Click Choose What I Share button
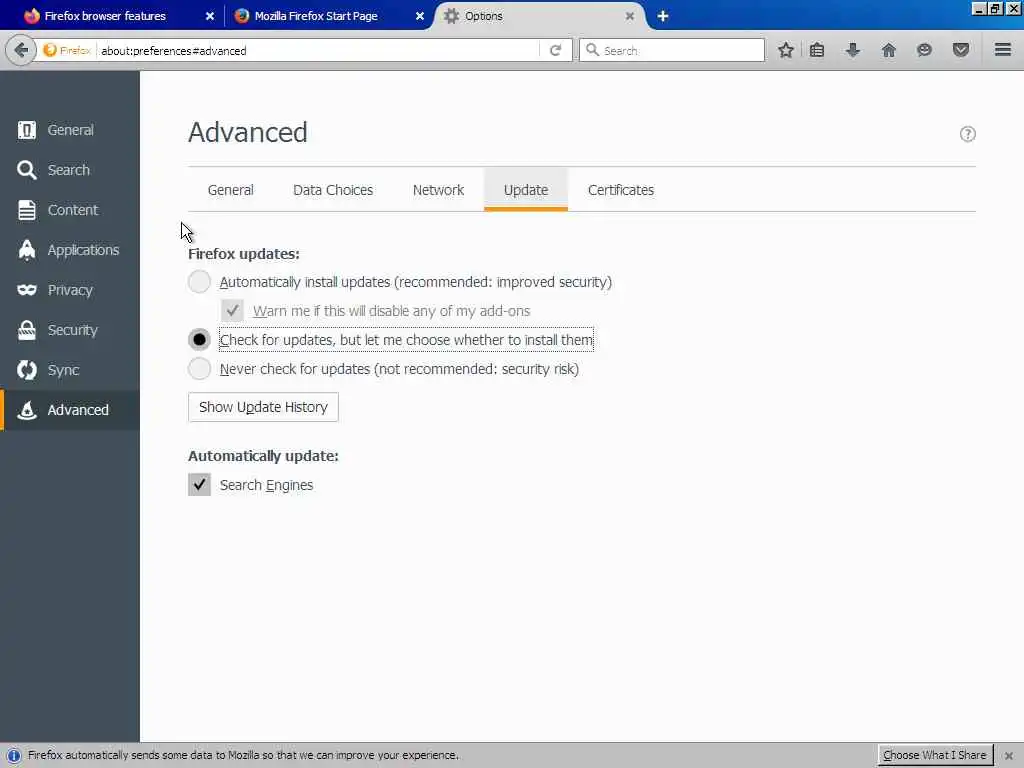This screenshot has height=768, width=1024. 935,756
